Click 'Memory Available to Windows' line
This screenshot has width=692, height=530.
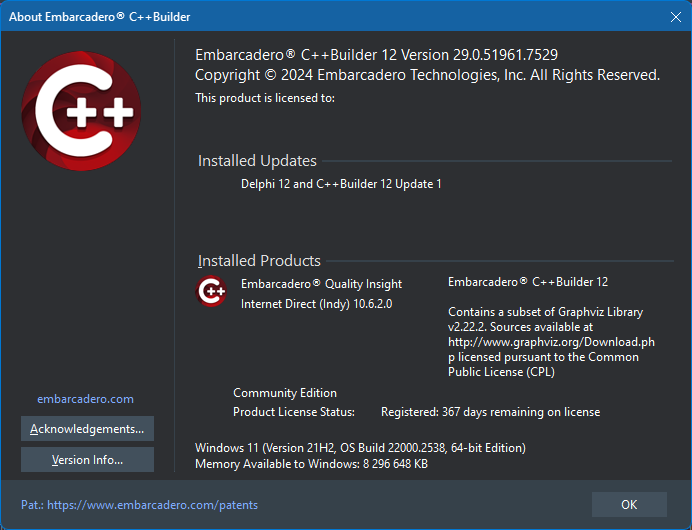(x=311, y=464)
